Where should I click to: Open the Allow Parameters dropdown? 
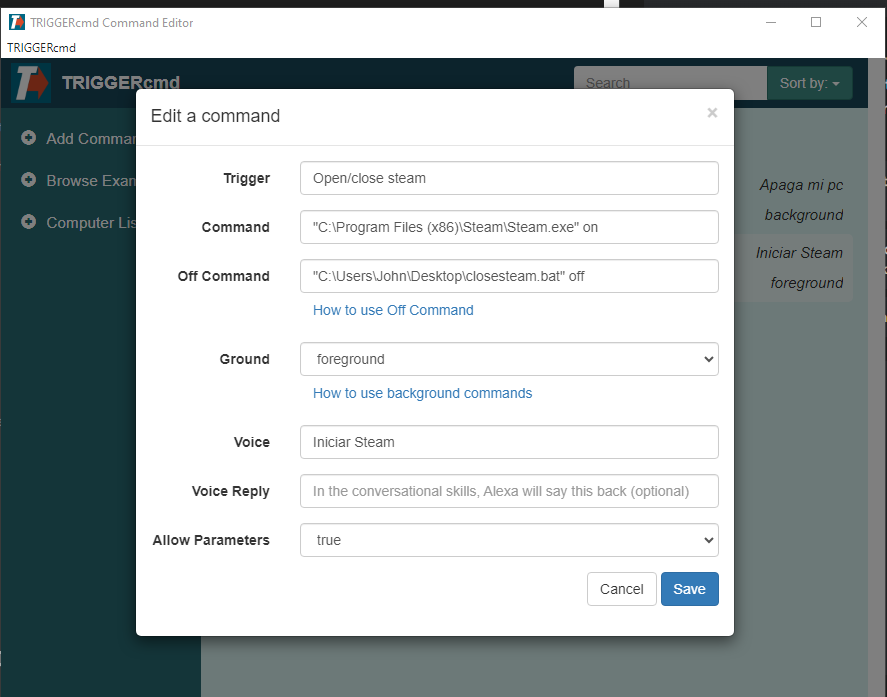point(509,540)
